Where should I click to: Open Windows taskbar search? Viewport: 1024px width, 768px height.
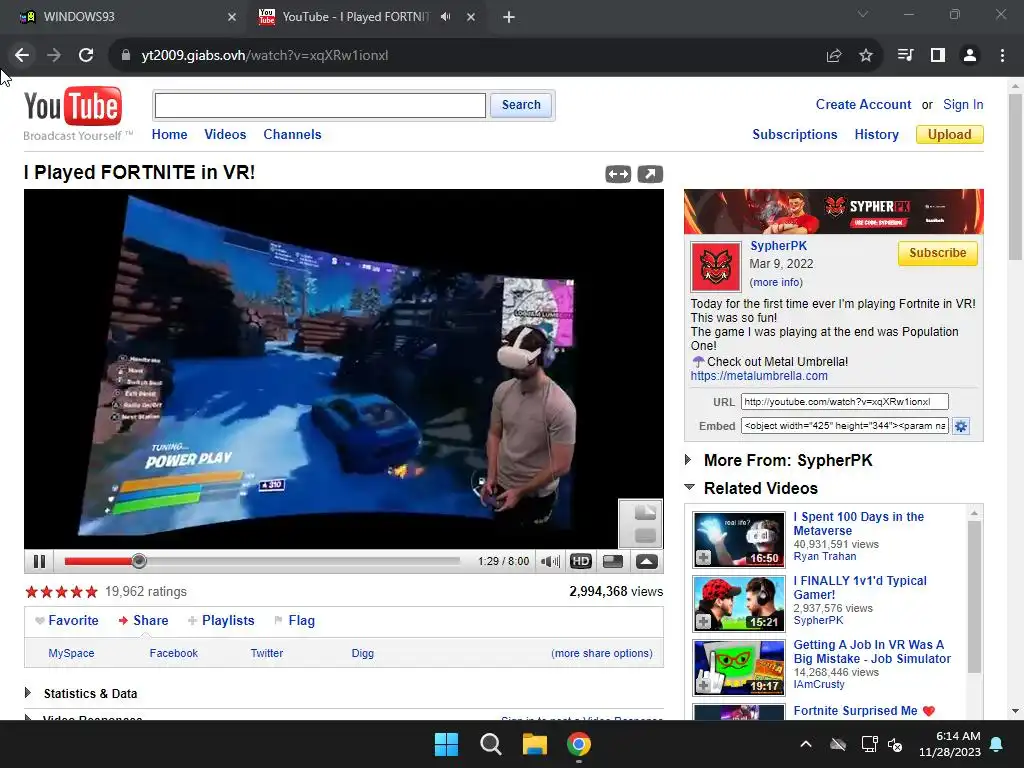[x=490, y=744]
